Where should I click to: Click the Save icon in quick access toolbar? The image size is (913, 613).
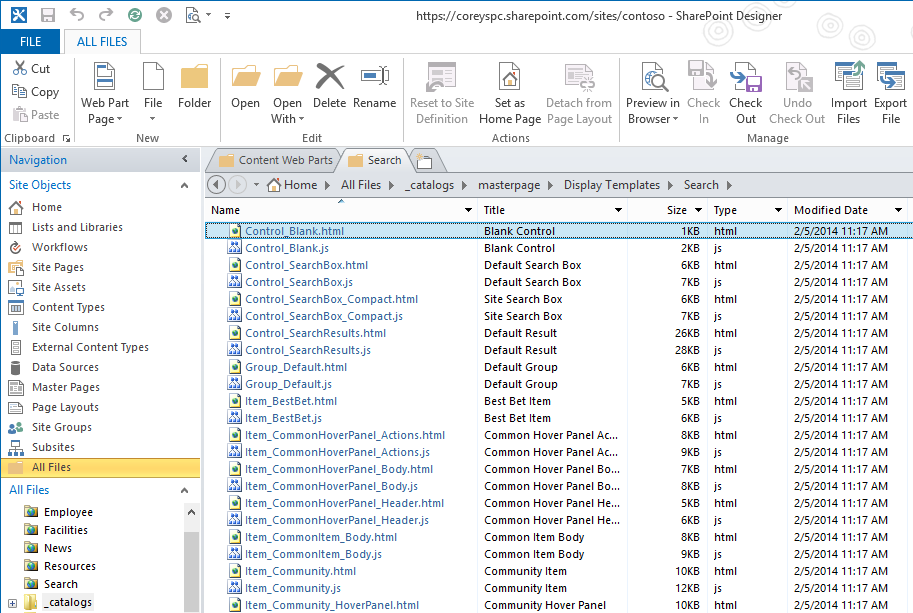coord(48,15)
